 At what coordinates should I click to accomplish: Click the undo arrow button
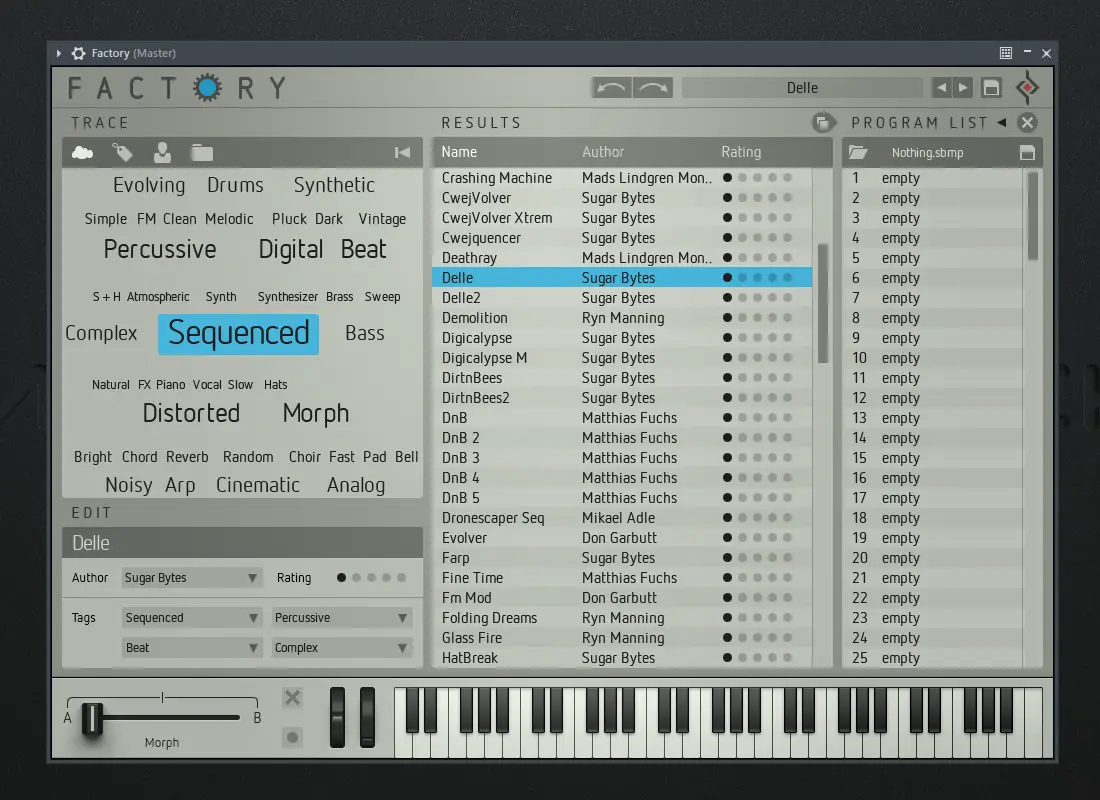[612, 88]
